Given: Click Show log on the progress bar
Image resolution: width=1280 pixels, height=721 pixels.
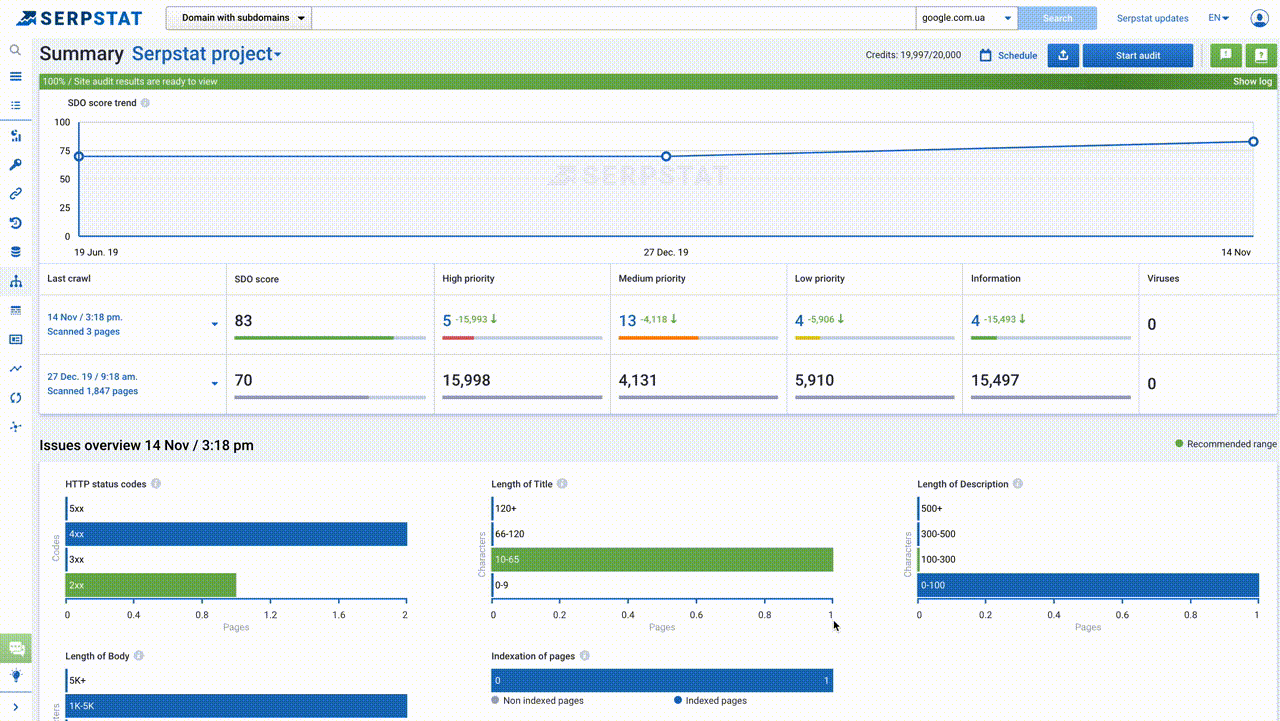Looking at the screenshot, I should 1252,82.
